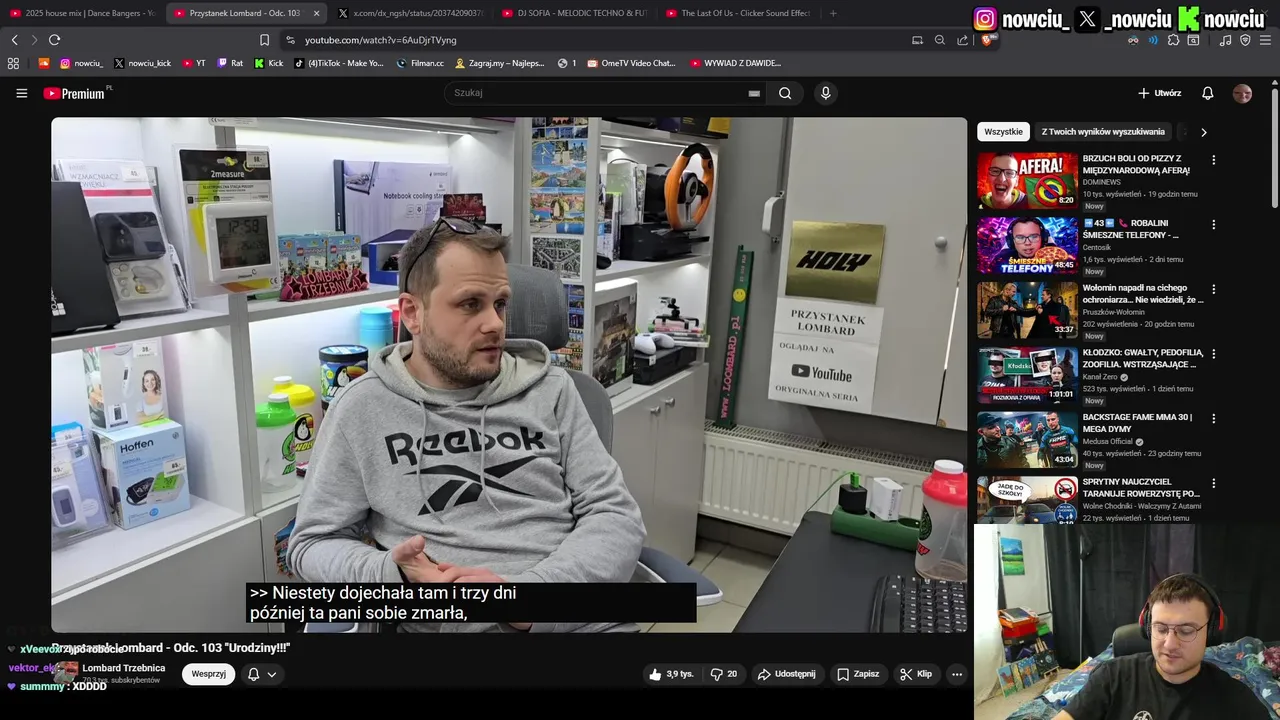Open the browser main menu (three lines)

(x=1265, y=40)
